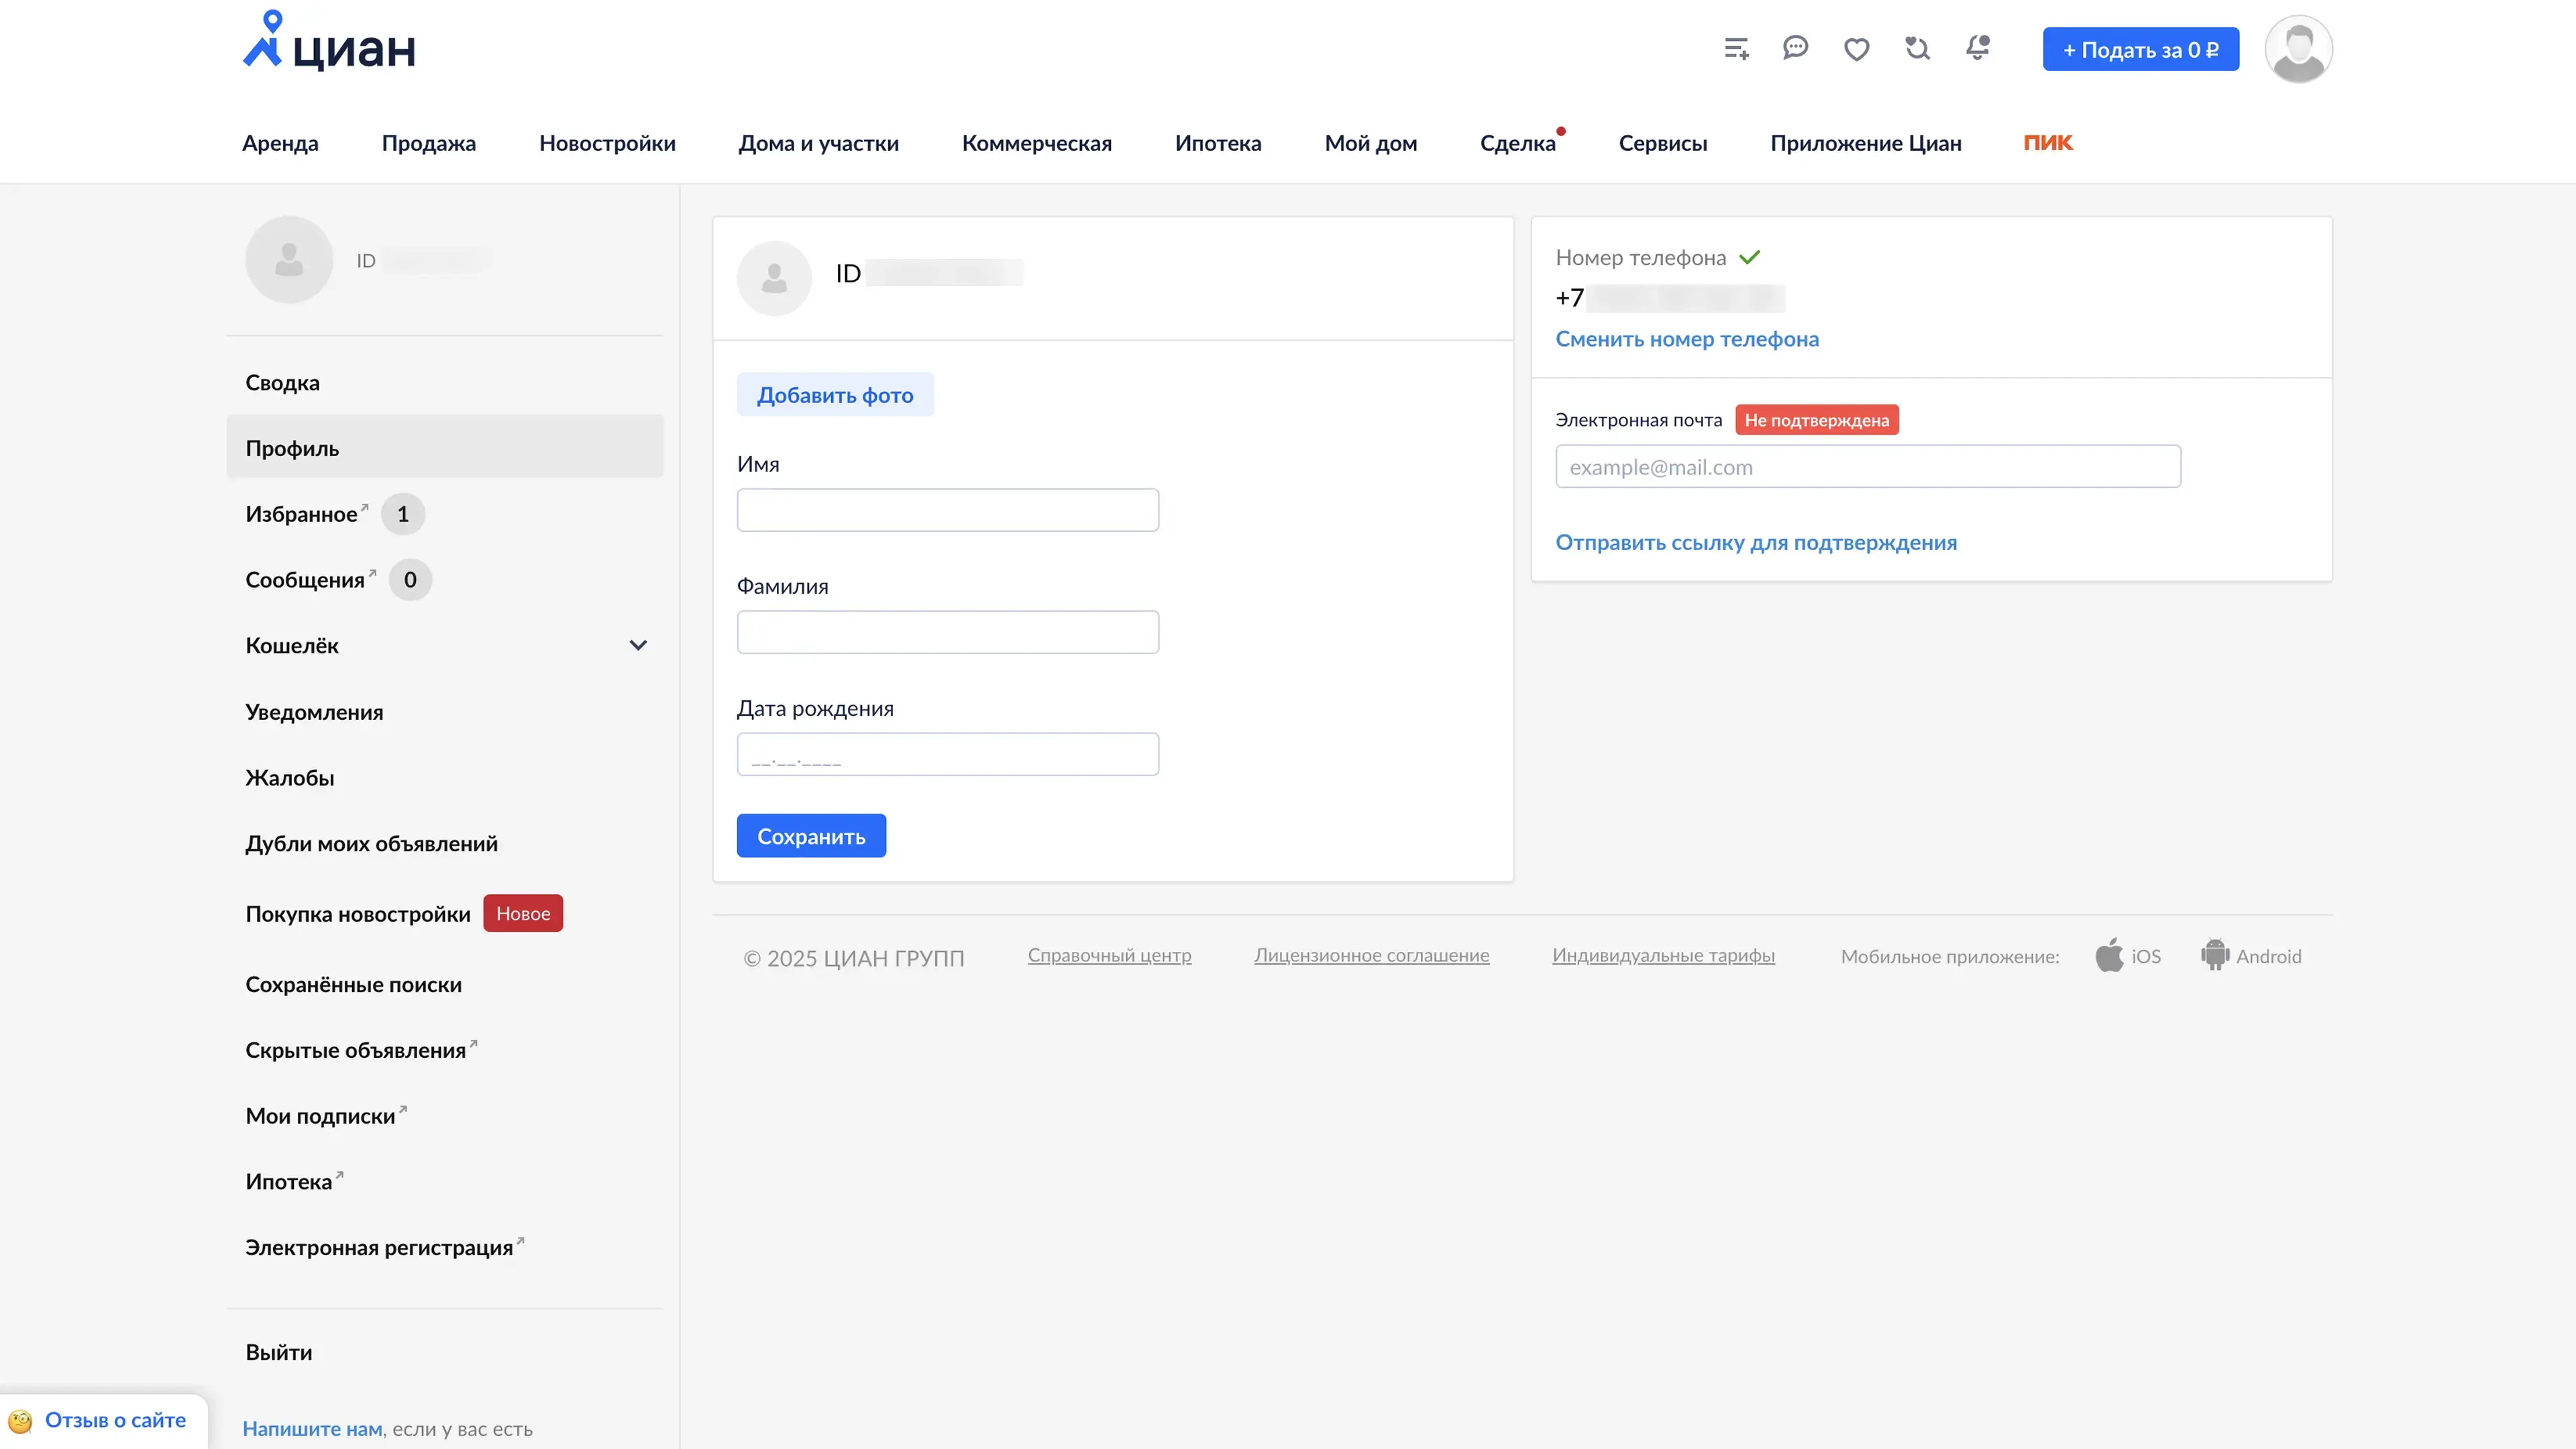Open favorites via the heart icon
This screenshot has height=1449, width=2576.
(1857, 49)
